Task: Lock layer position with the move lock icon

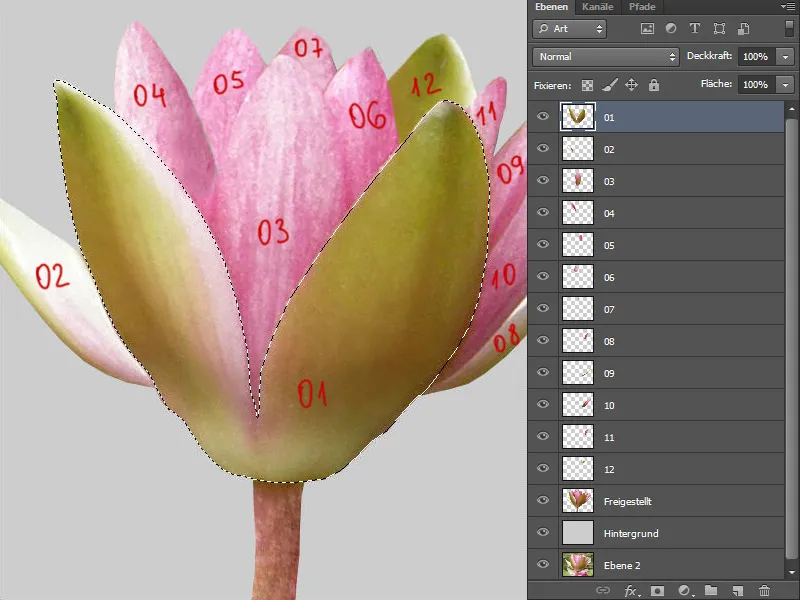Action: tap(630, 84)
